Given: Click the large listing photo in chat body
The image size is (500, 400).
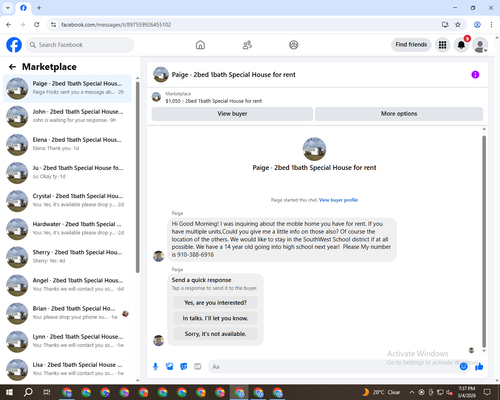Looking at the screenshot, I should (x=314, y=149).
